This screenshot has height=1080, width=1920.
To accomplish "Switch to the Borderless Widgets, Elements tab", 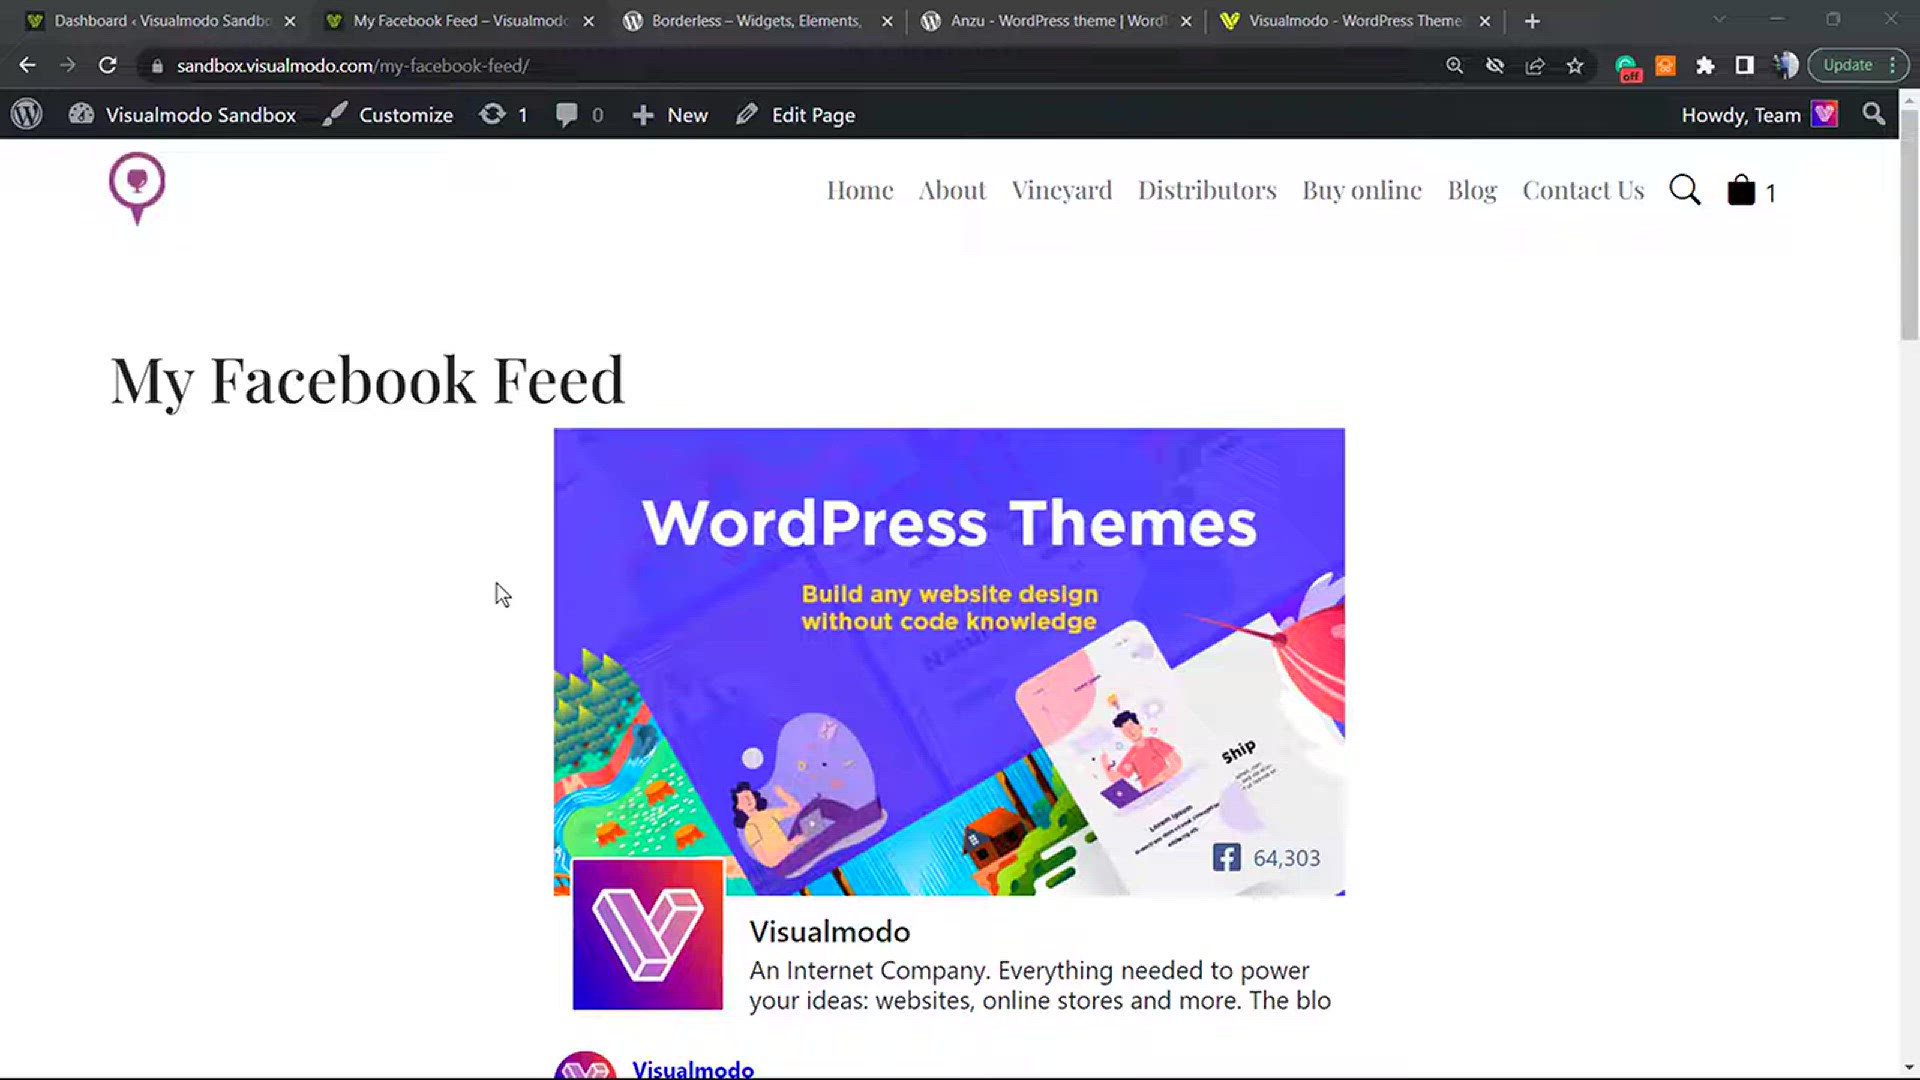I will tap(755, 21).
